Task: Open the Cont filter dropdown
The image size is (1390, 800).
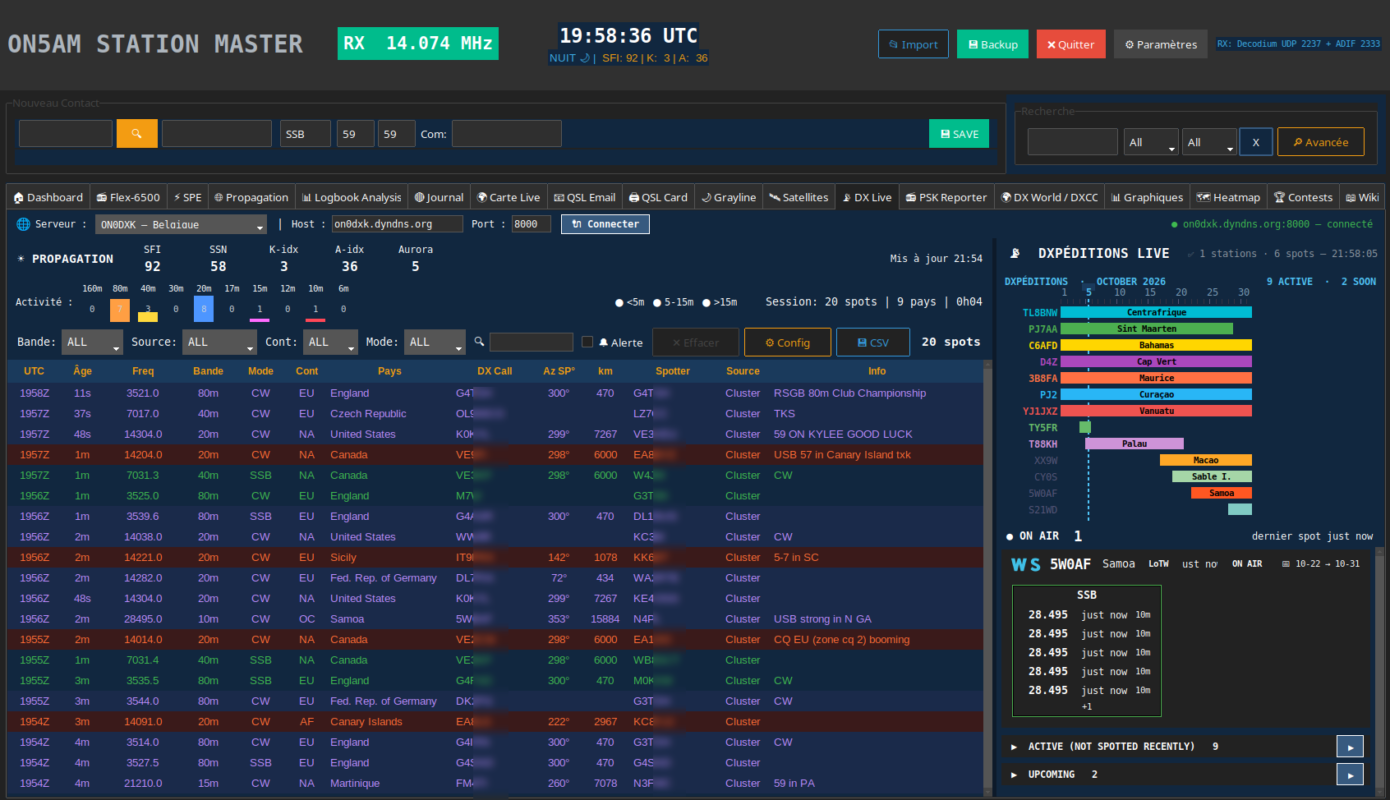Action: [x=330, y=342]
